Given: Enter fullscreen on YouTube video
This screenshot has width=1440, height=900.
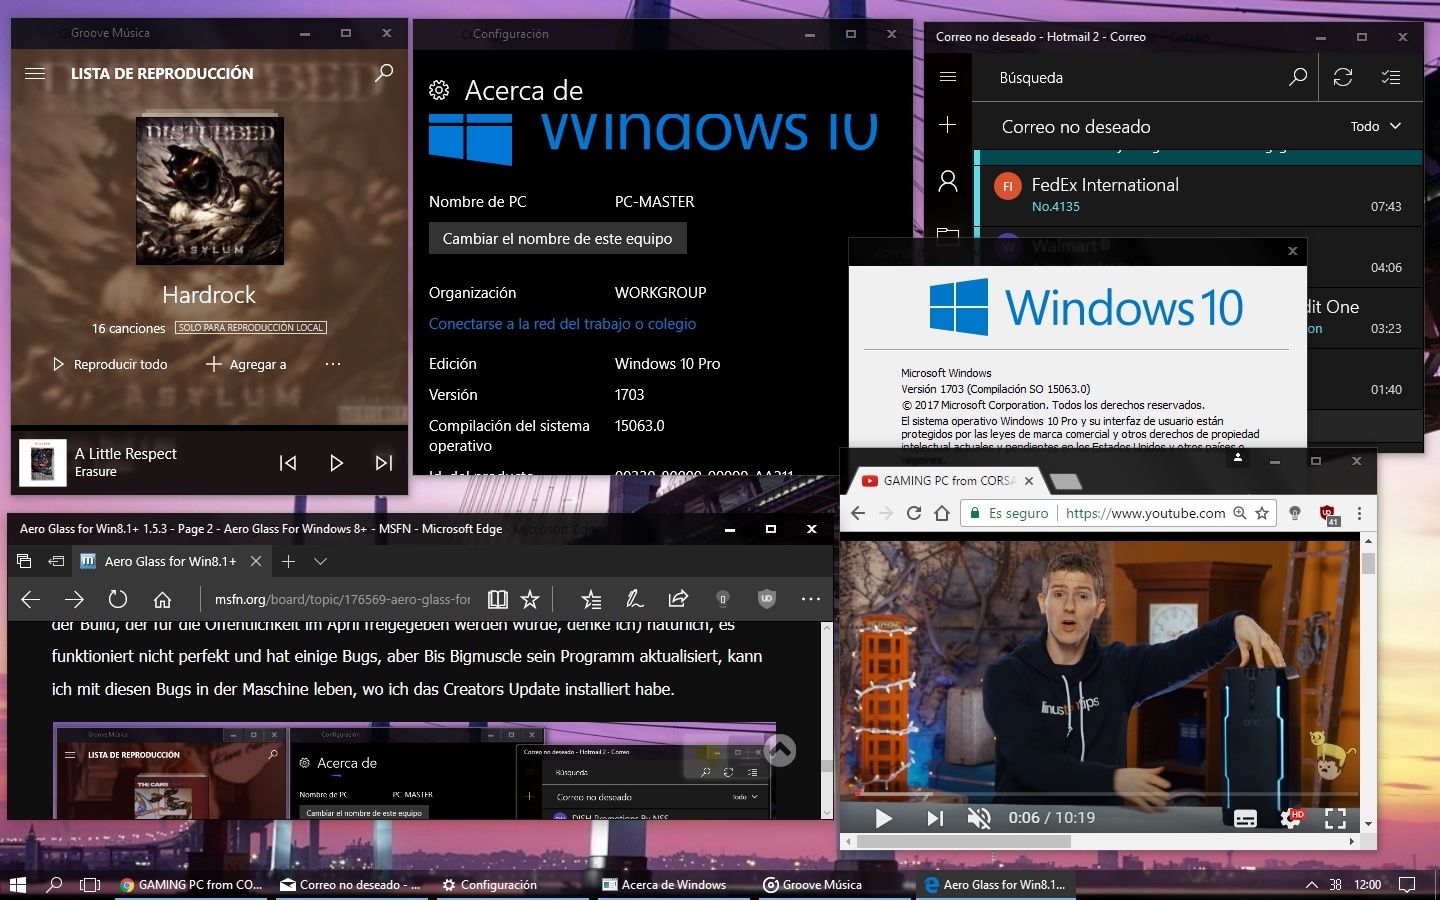Looking at the screenshot, I should tap(1335, 818).
